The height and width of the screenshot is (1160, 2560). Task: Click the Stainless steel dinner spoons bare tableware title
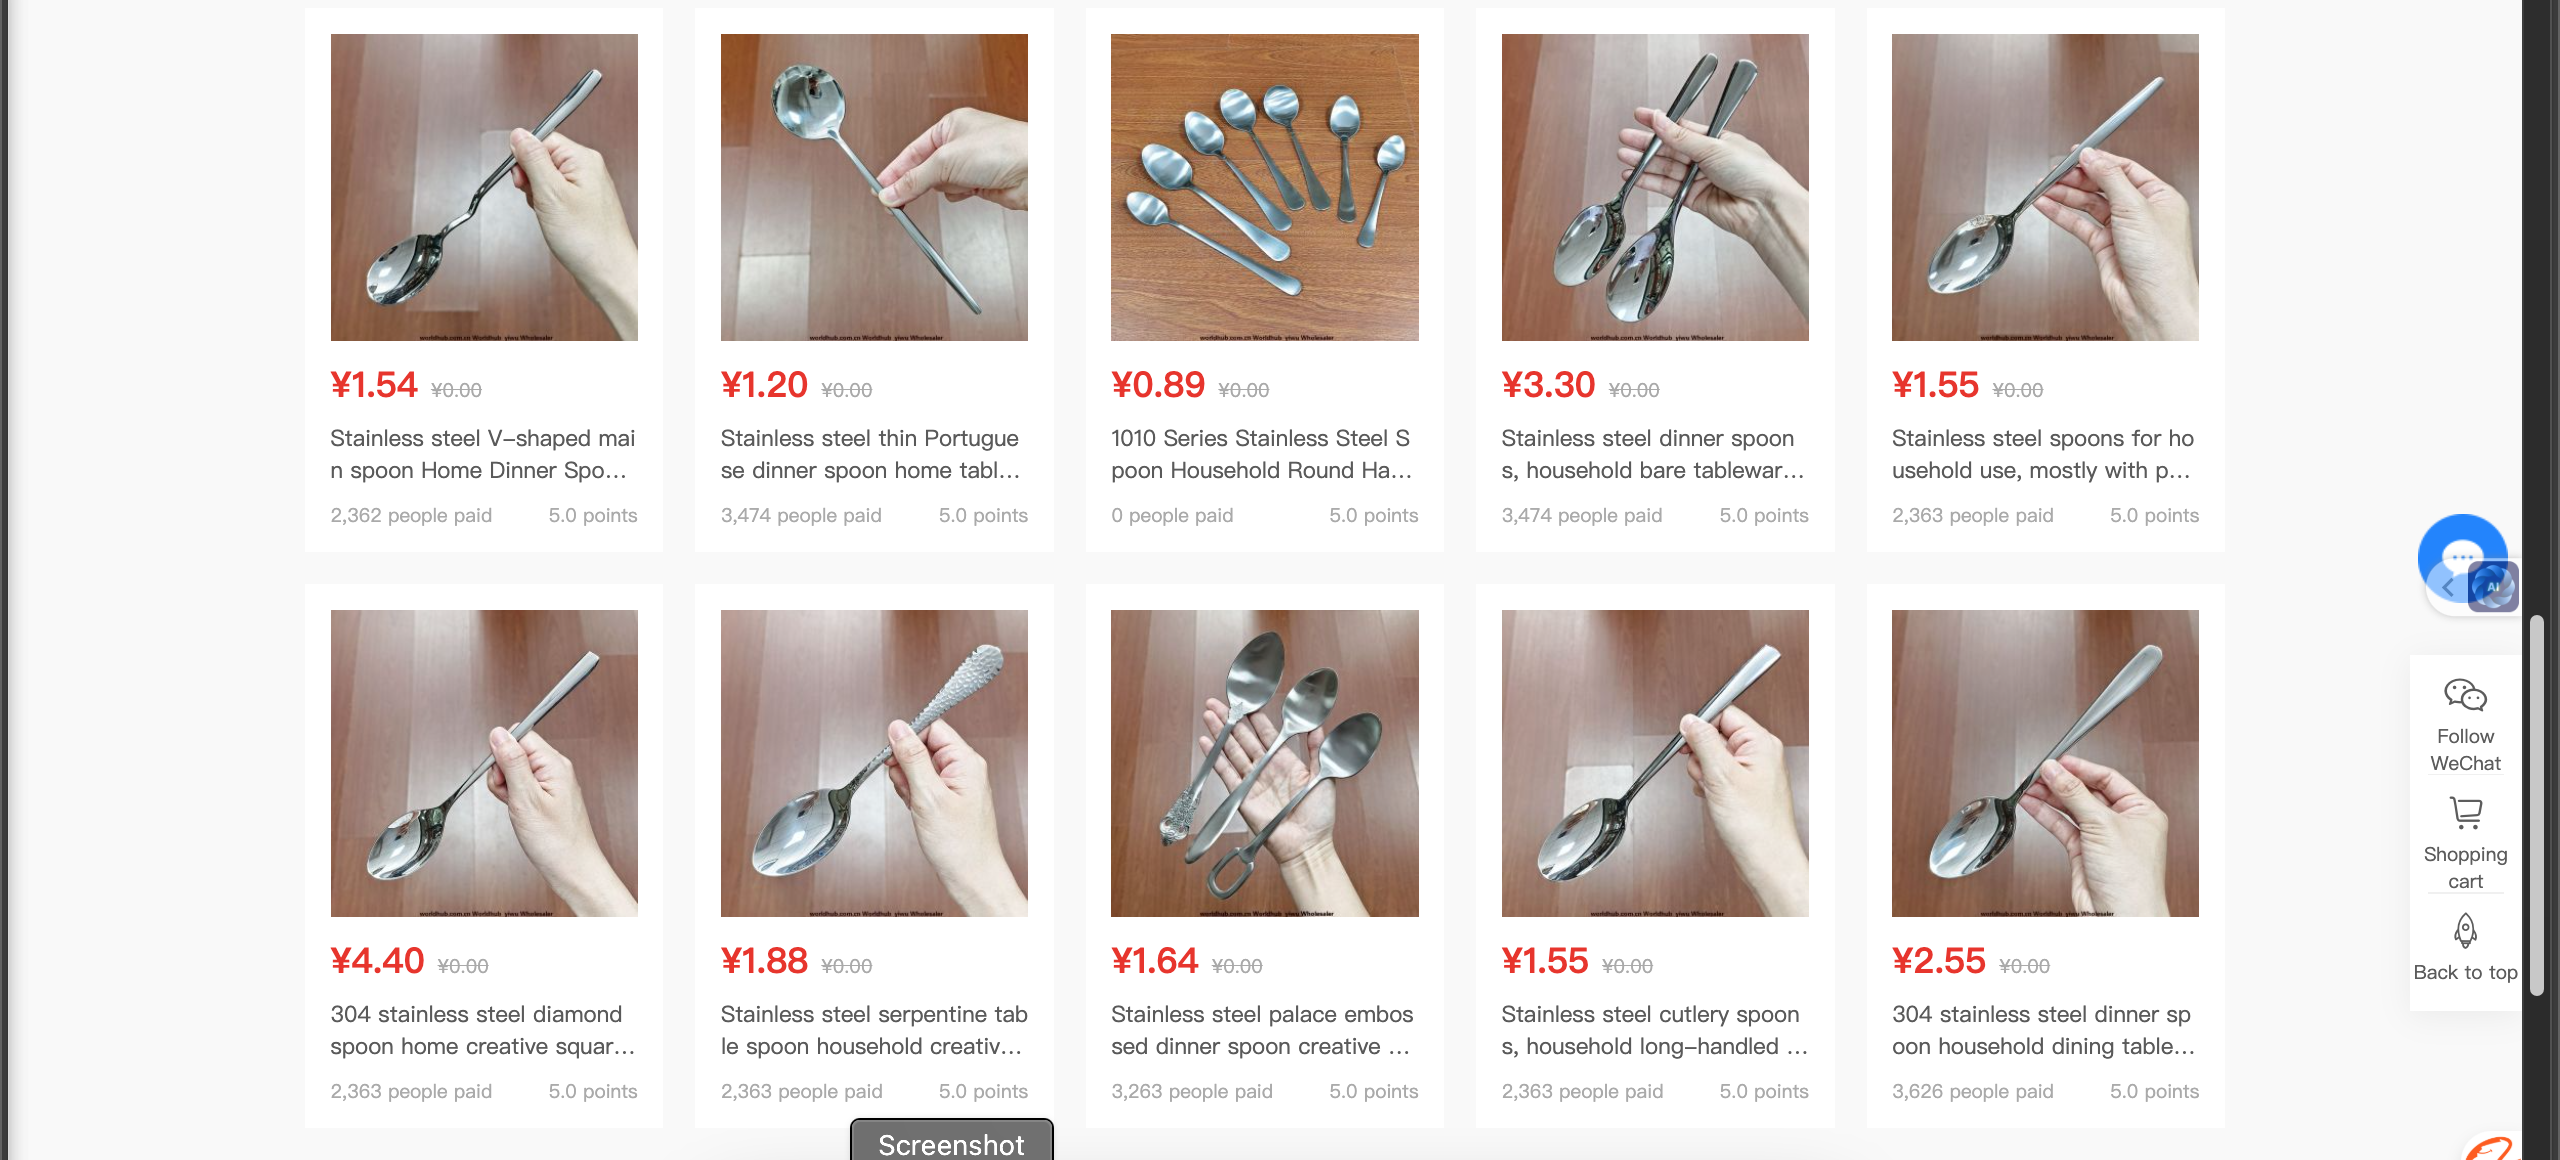point(1653,454)
